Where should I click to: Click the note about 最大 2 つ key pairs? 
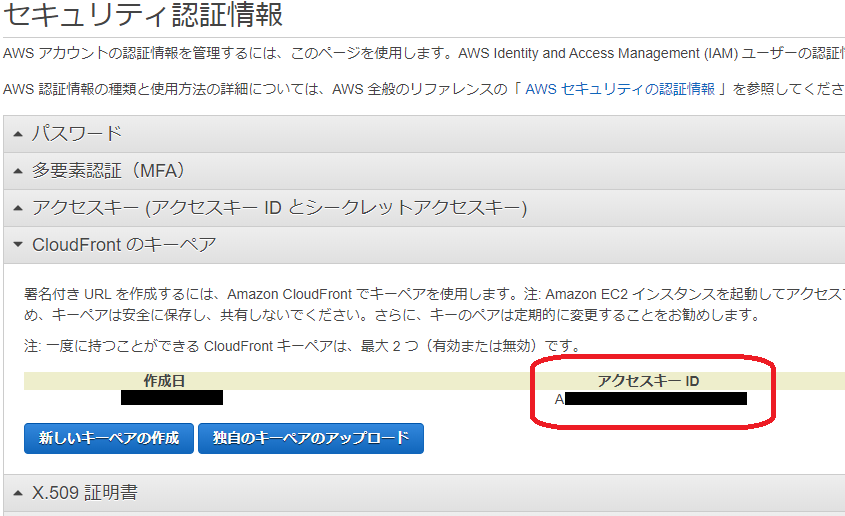tap(302, 346)
